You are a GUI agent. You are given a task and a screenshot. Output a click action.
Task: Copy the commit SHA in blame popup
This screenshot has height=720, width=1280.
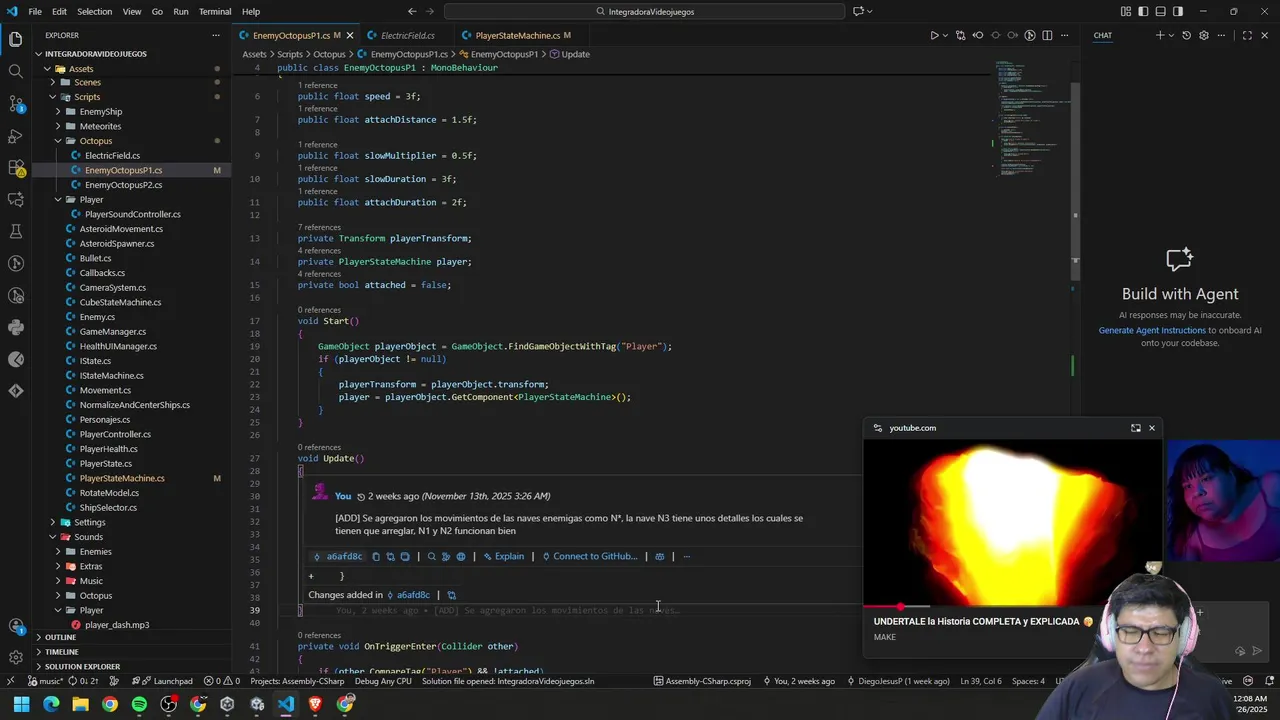(376, 556)
